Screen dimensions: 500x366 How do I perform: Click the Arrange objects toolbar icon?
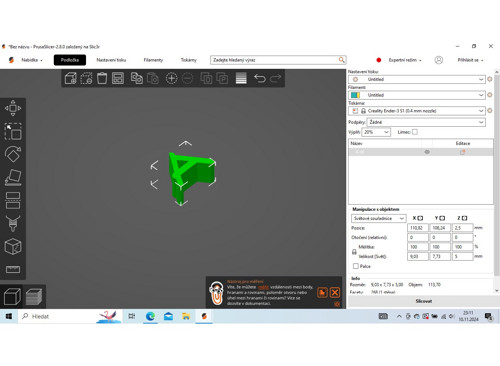coord(118,78)
